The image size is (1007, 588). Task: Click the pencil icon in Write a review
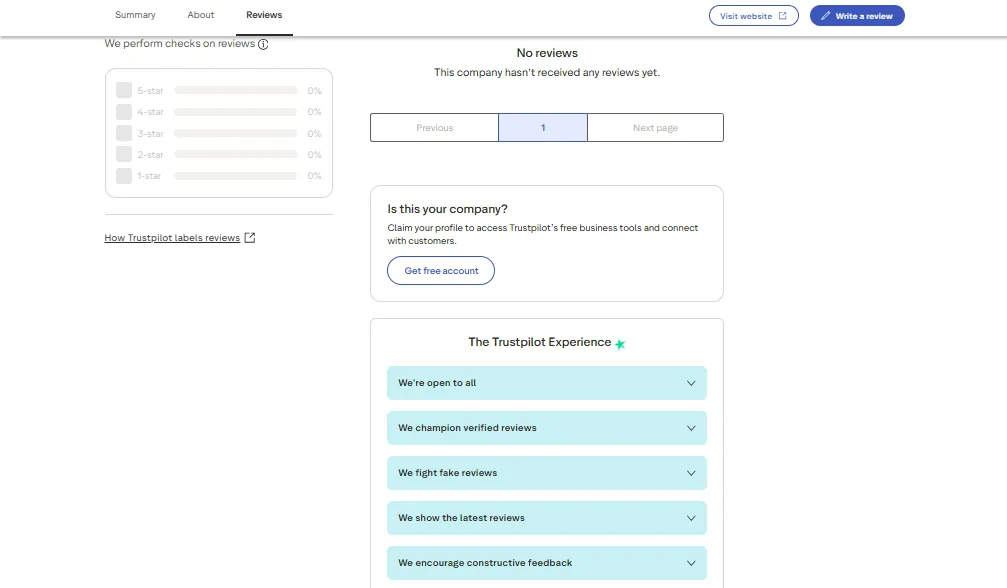825,16
